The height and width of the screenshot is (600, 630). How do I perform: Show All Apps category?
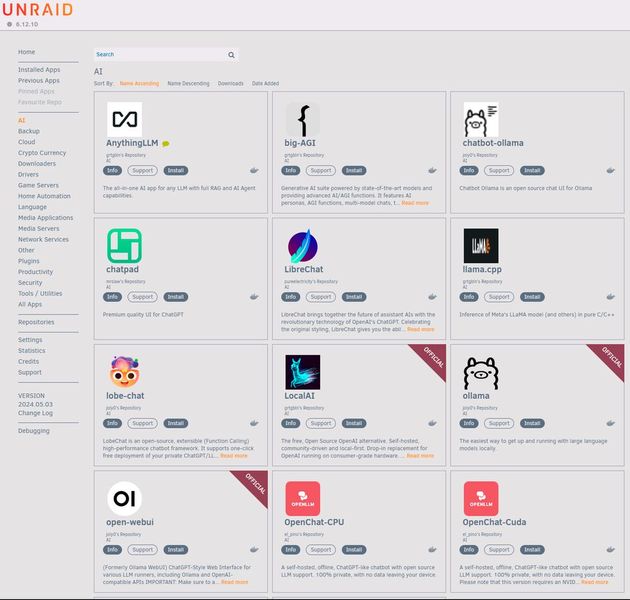point(30,305)
